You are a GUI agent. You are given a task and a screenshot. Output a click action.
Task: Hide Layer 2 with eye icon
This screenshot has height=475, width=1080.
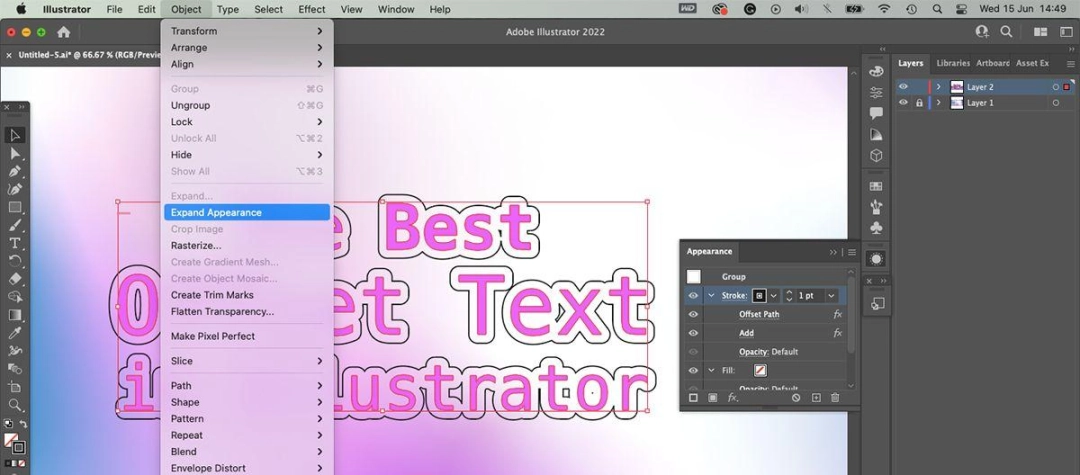tap(903, 87)
